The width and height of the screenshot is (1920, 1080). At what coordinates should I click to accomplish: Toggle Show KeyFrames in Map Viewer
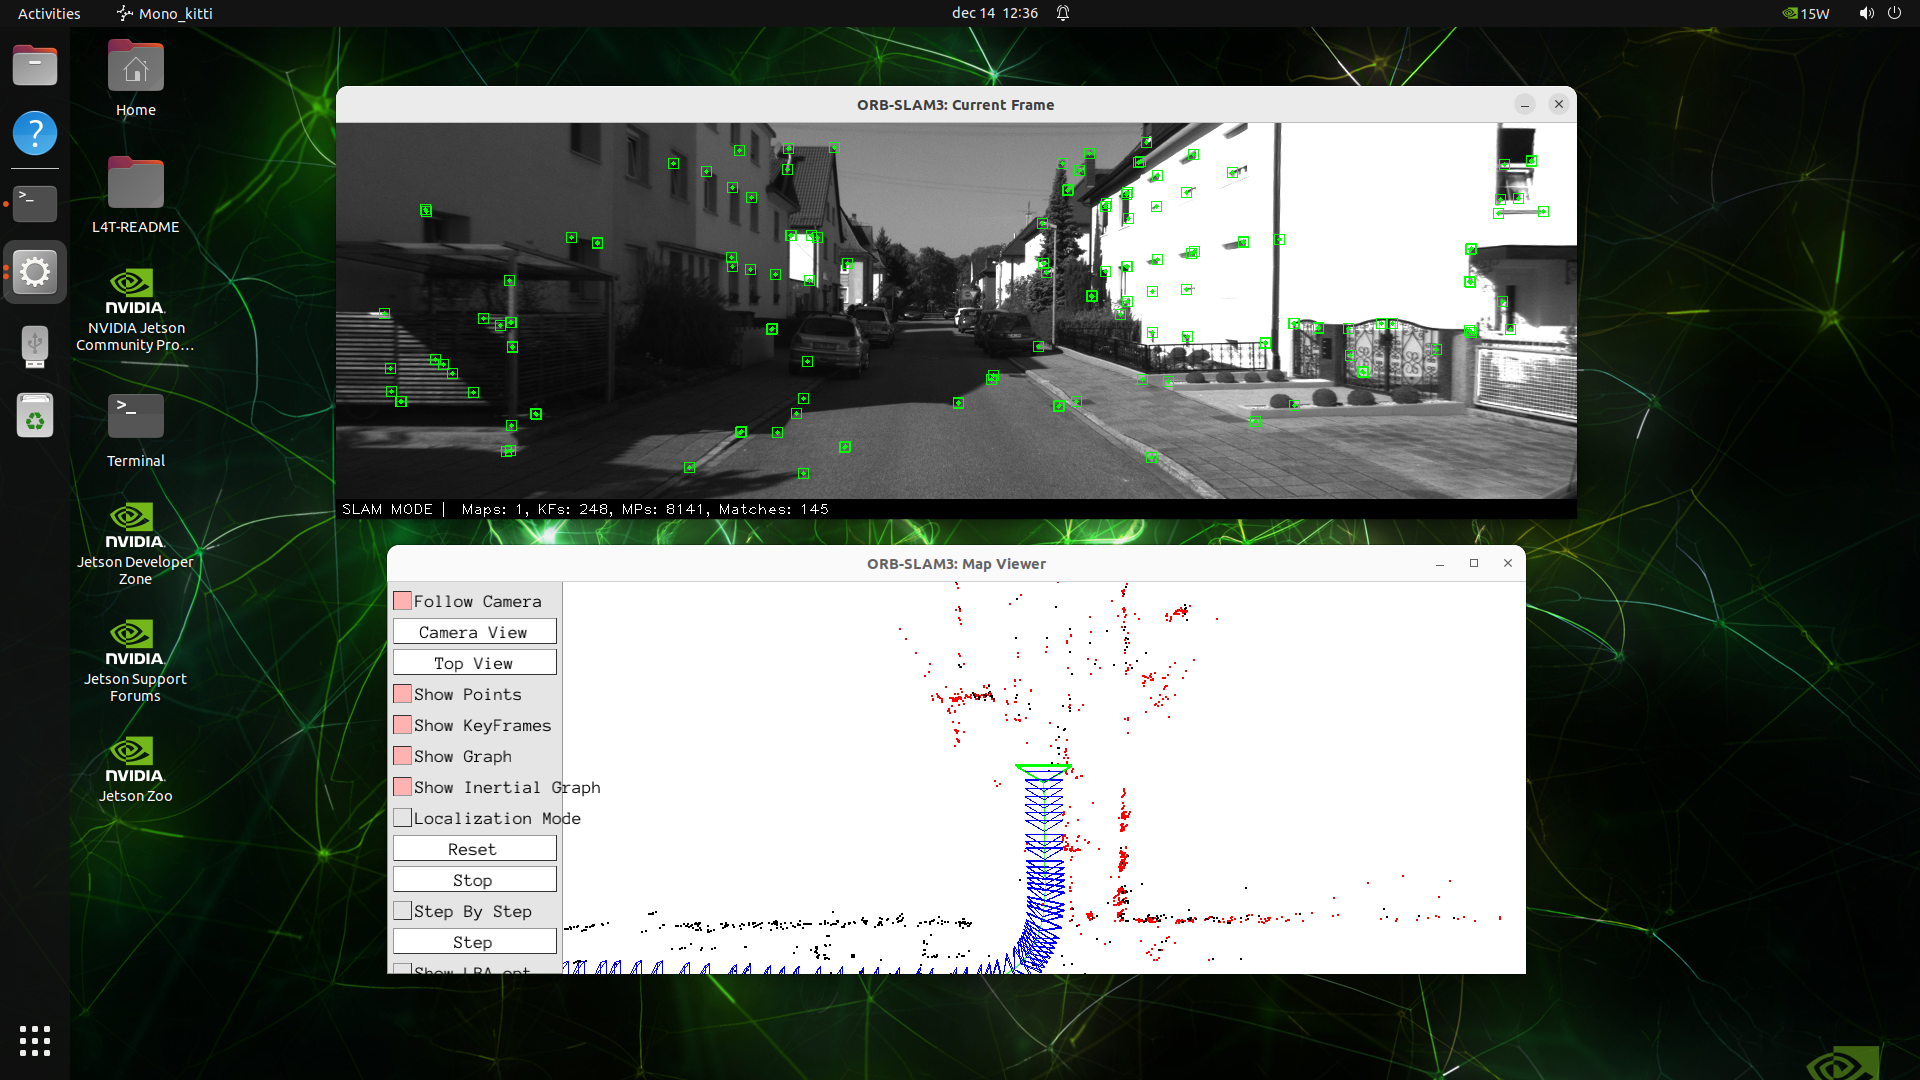(403, 725)
